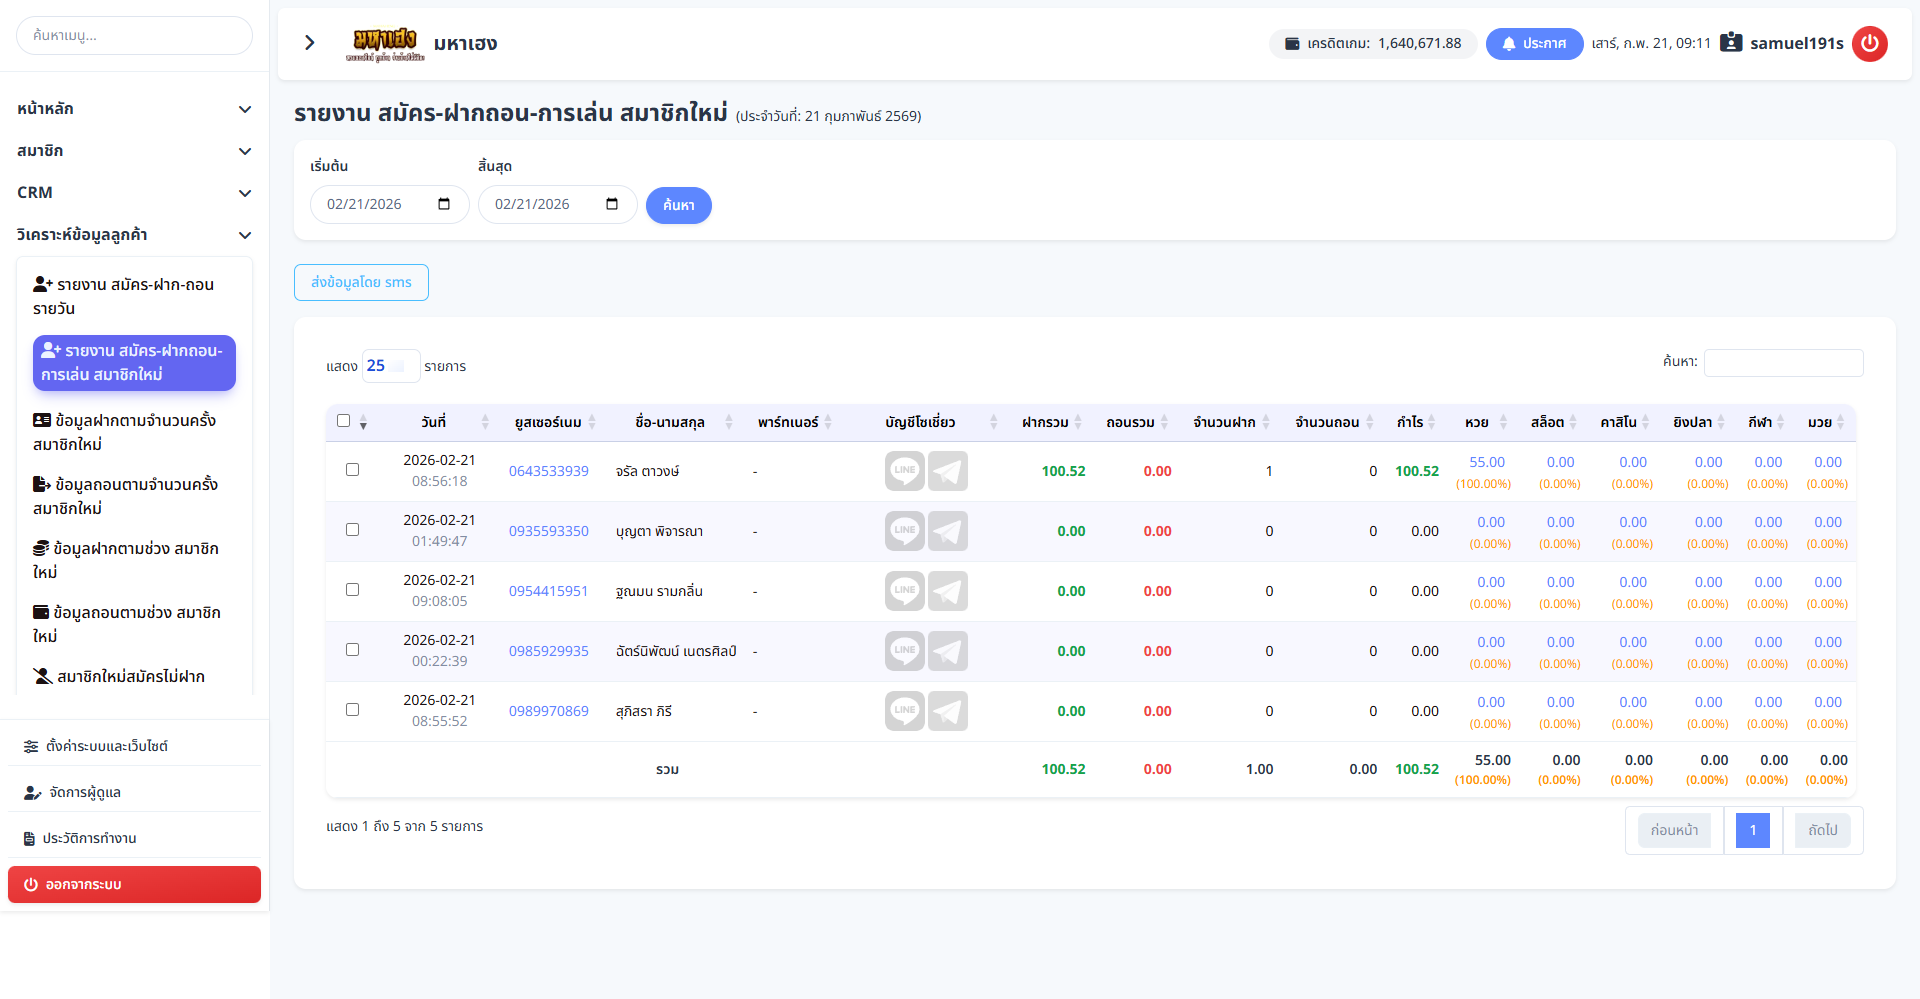Check the row for user 0954415951

(x=352, y=589)
